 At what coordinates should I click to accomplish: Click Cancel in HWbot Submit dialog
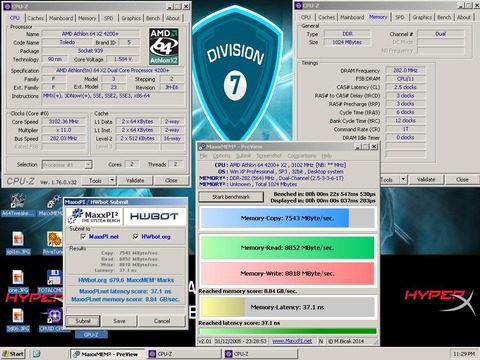tap(162, 321)
